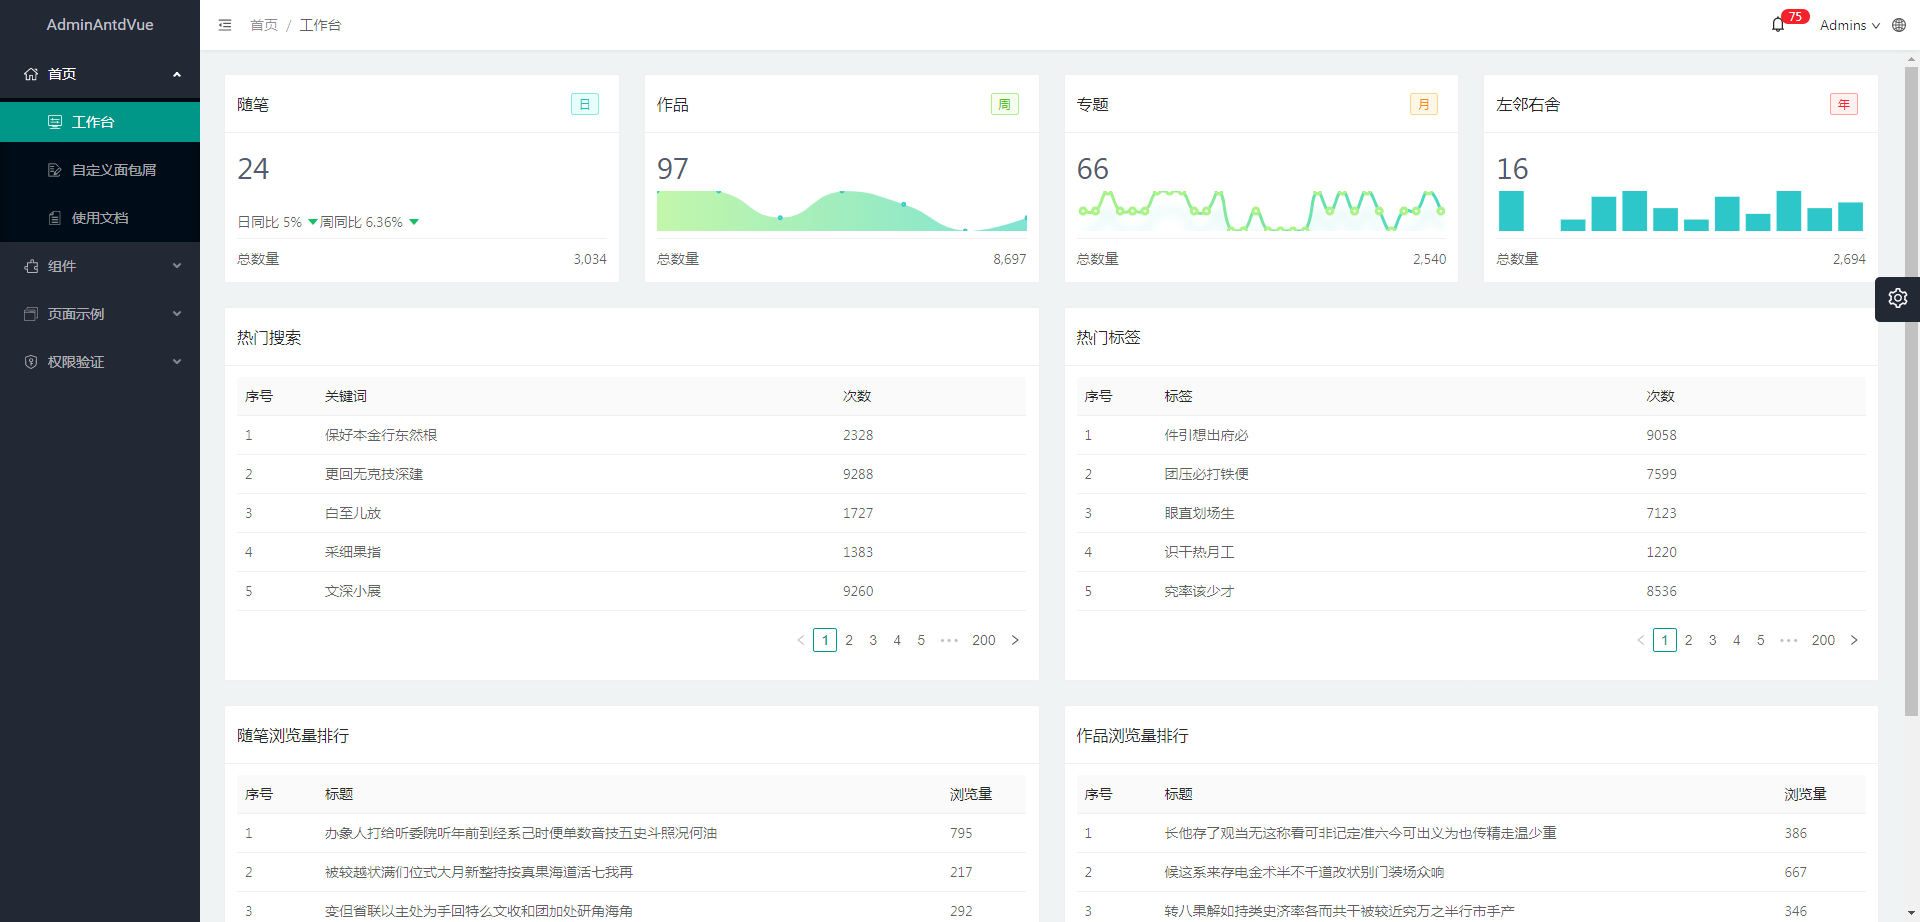Click 首页 in the breadcrumb
The height and width of the screenshot is (922, 1920).
263,25
